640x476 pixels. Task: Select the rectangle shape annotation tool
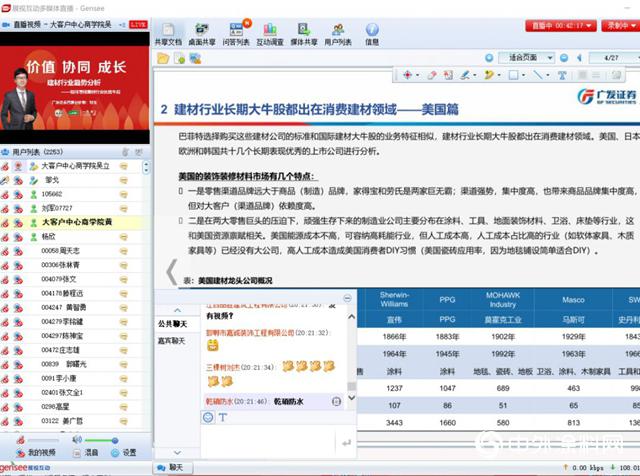(x=513, y=75)
